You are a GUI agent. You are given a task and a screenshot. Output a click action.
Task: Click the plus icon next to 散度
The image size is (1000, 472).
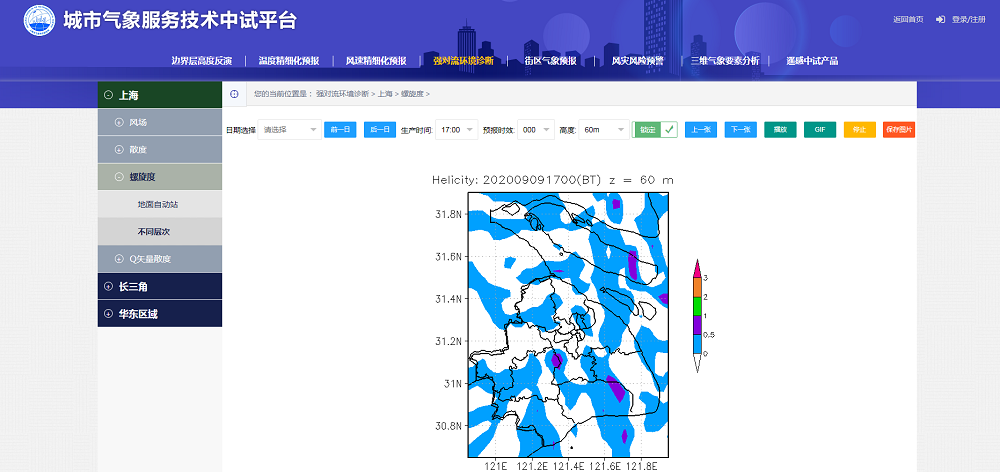tap(119, 150)
